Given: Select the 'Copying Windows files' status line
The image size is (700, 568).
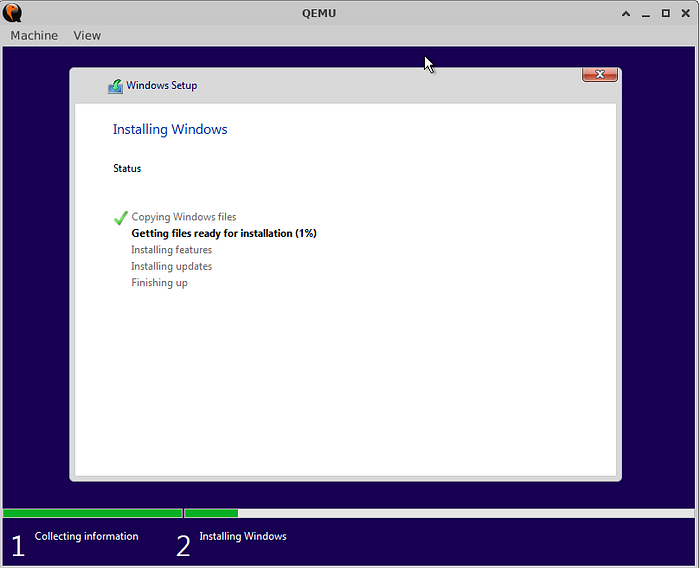Looking at the screenshot, I should click(x=183, y=217).
